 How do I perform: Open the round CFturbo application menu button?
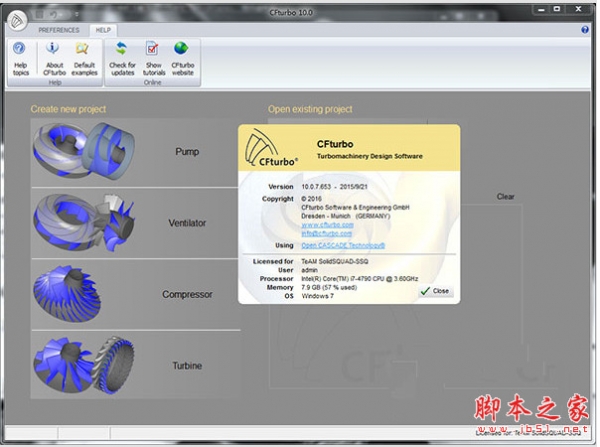[x=17, y=20]
